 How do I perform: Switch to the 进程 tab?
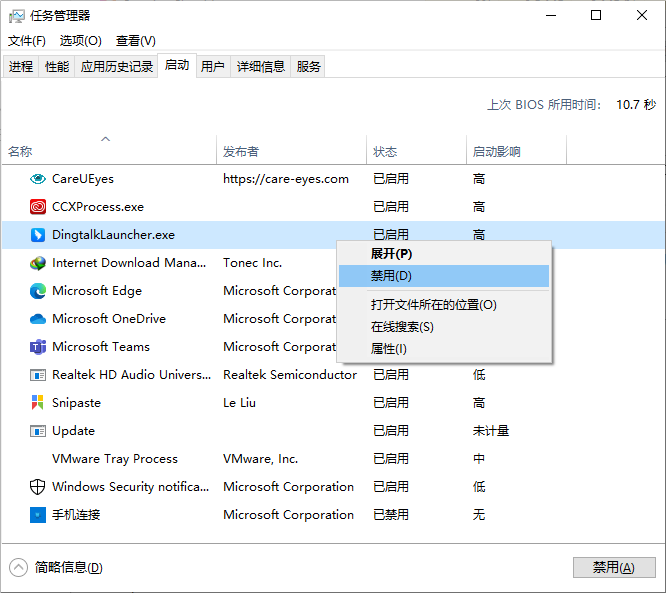pyautogui.click(x=21, y=67)
